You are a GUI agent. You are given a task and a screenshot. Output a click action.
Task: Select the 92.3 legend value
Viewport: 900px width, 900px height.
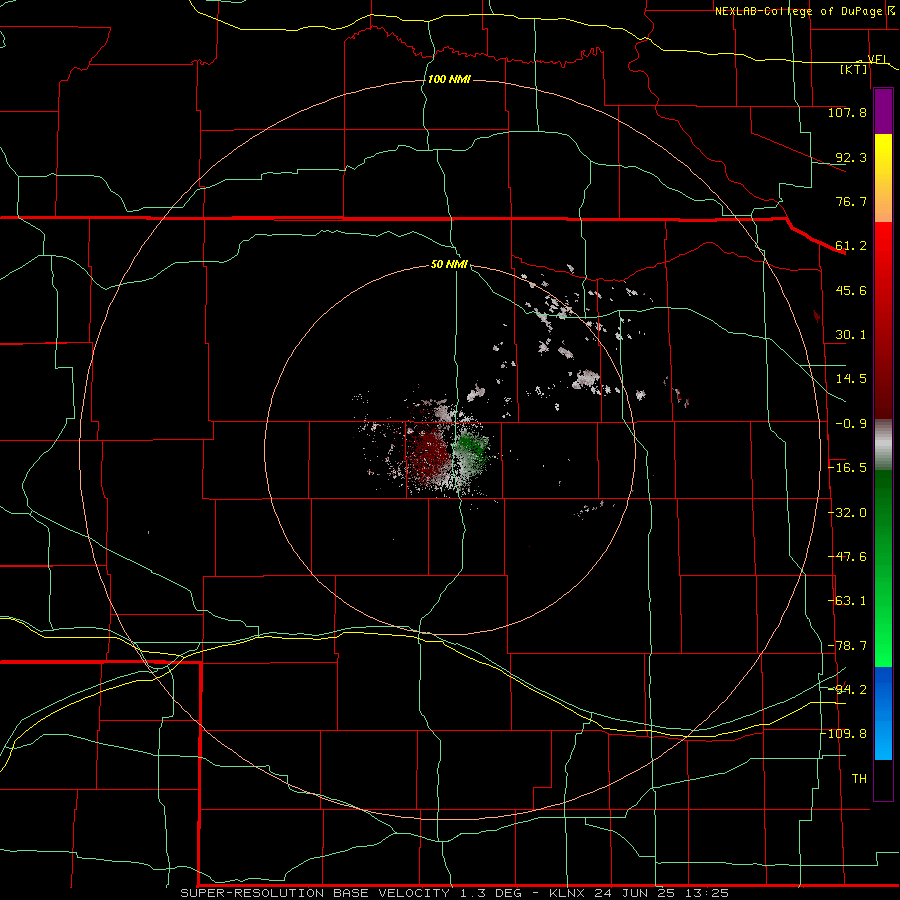[x=851, y=157]
